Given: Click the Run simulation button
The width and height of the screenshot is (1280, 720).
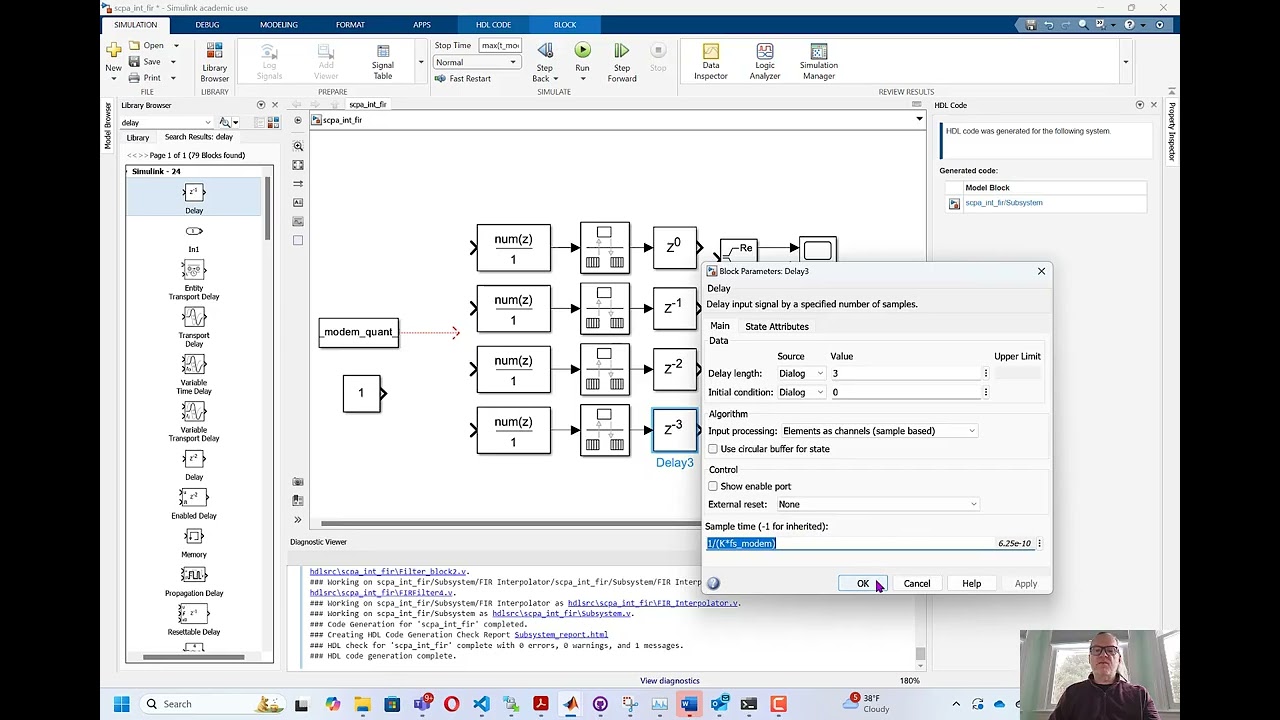Looking at the screenshot, I should coord(582,50).
